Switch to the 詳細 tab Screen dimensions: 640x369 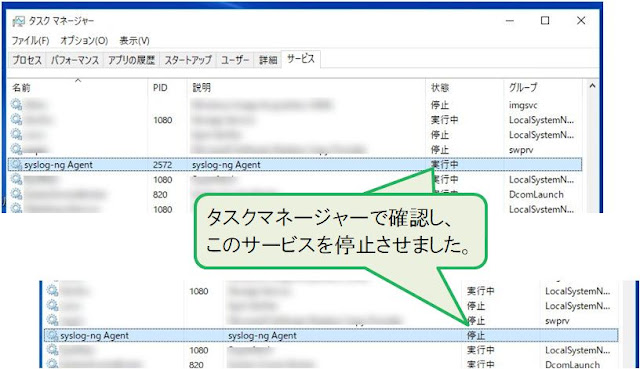click(268, 60)
